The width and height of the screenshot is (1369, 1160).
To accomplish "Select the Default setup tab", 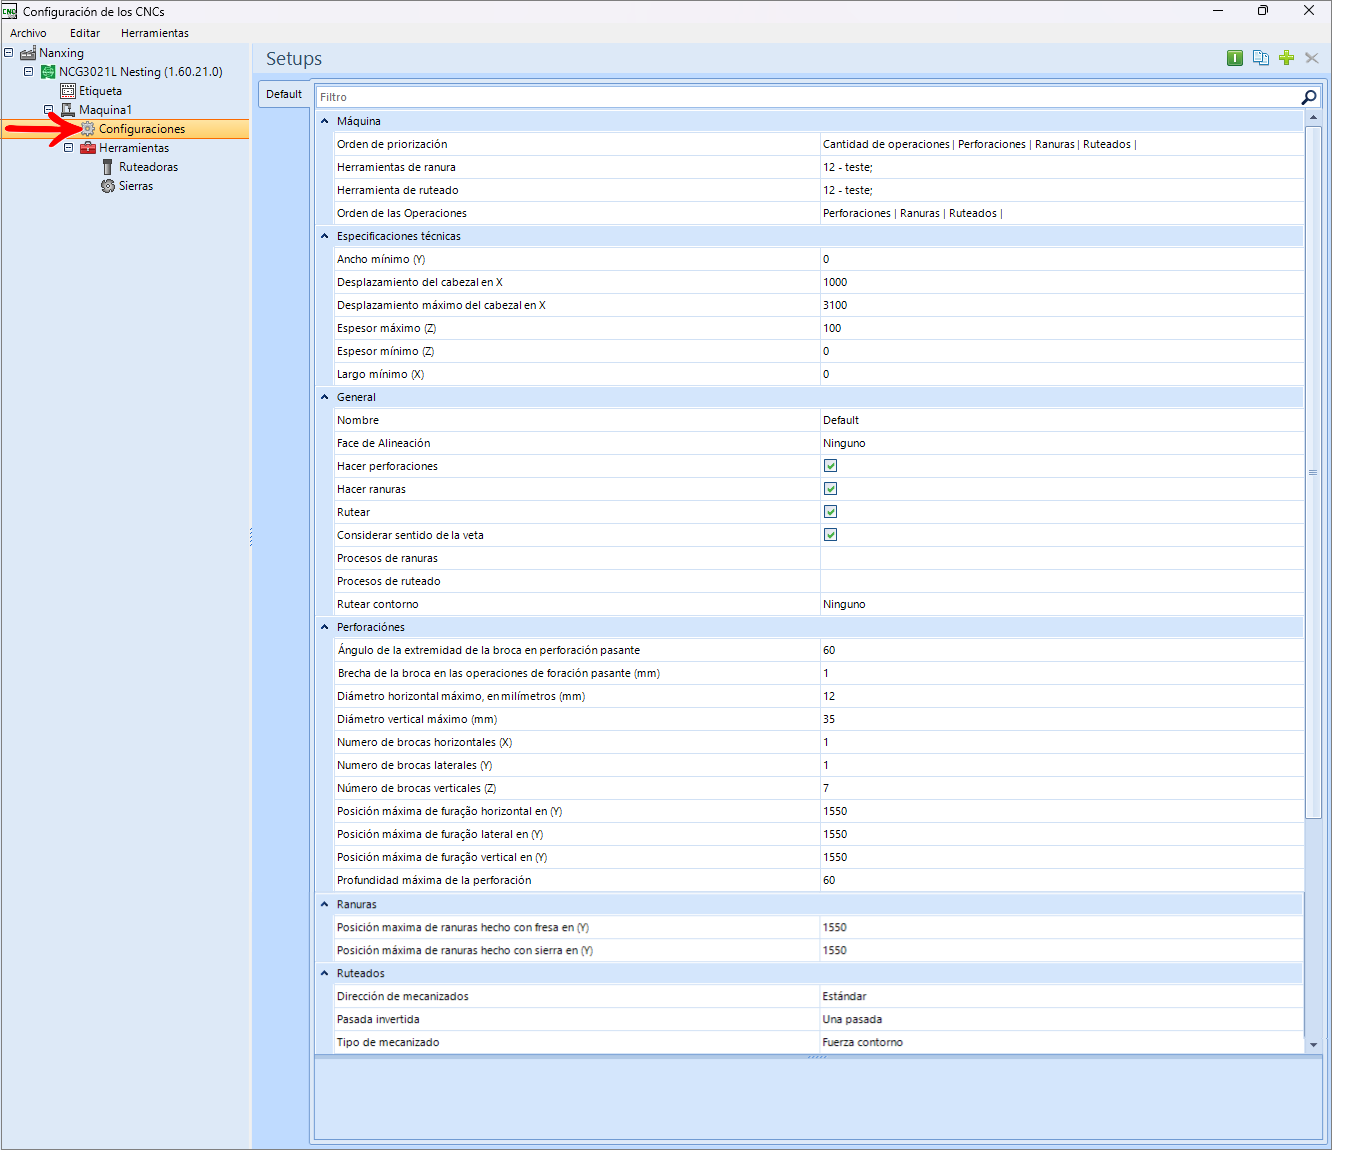I will click(x=284, y=94).
